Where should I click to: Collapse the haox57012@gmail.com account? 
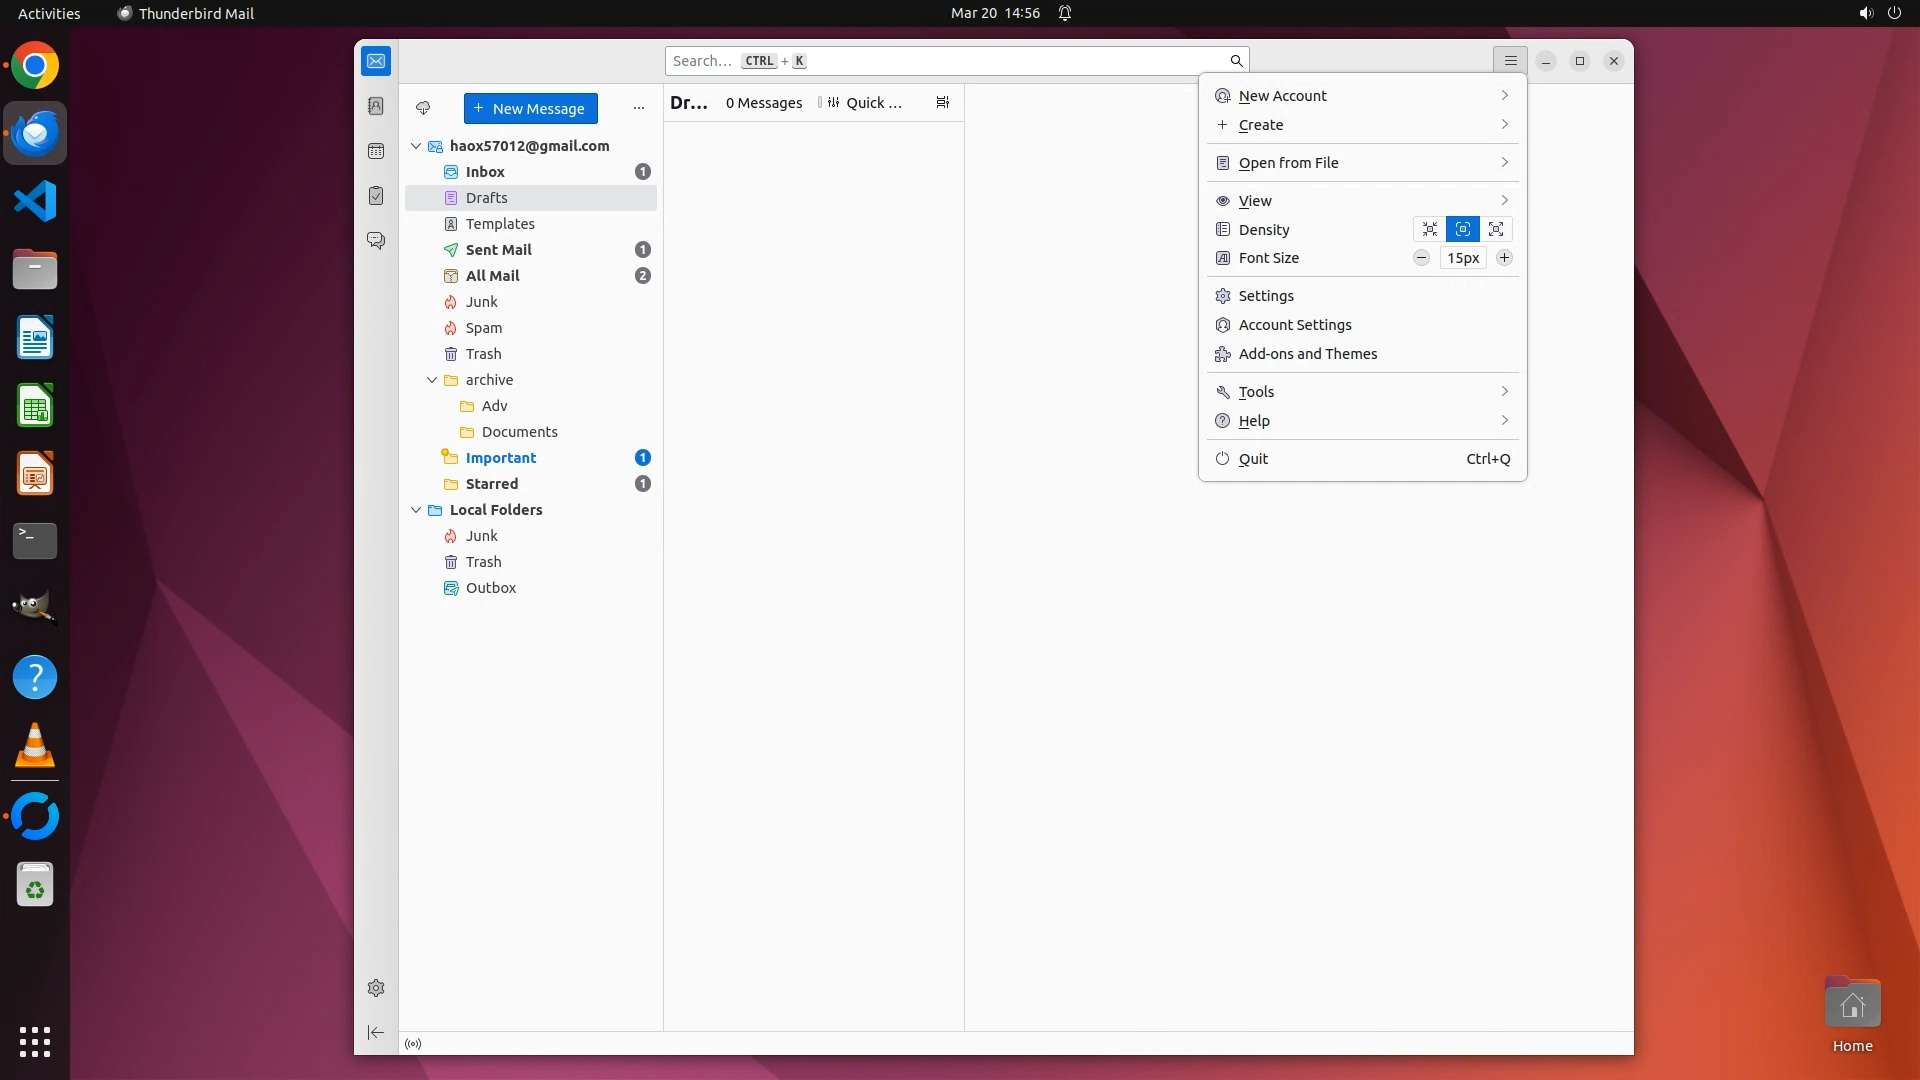click(x=416, y=146)
